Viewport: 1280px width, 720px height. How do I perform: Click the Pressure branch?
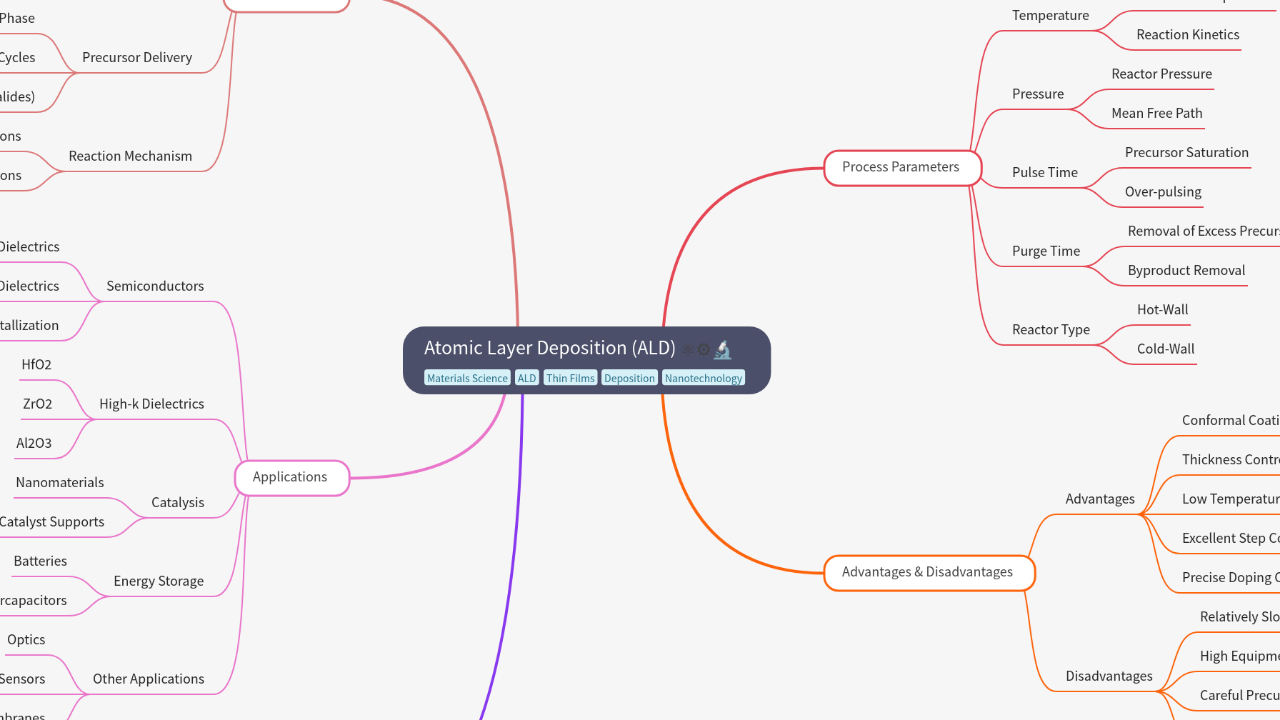1038,93
